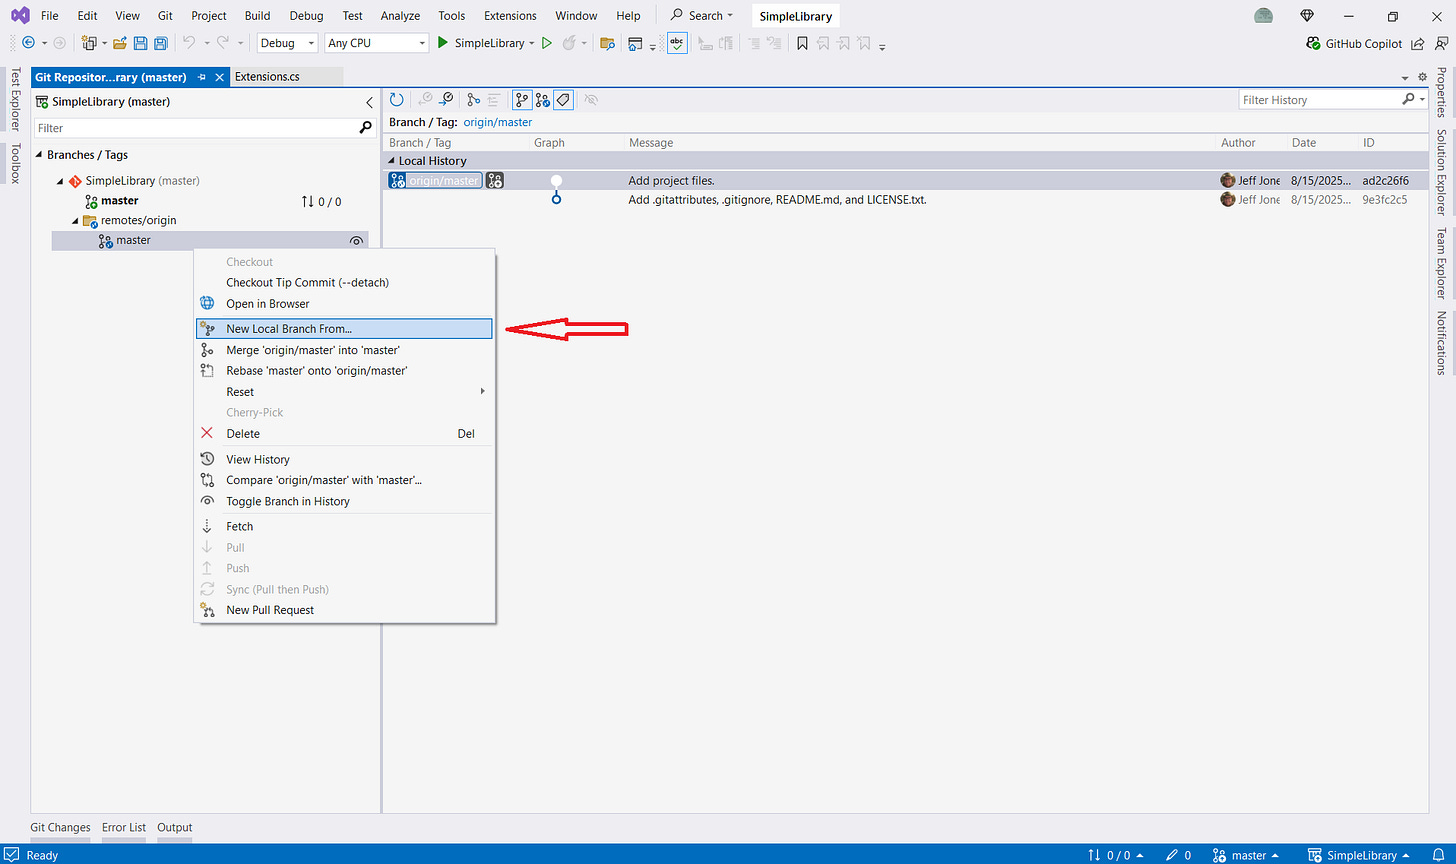
Task: Click the gear icon above Properties tab
Action: point(1422,77)
